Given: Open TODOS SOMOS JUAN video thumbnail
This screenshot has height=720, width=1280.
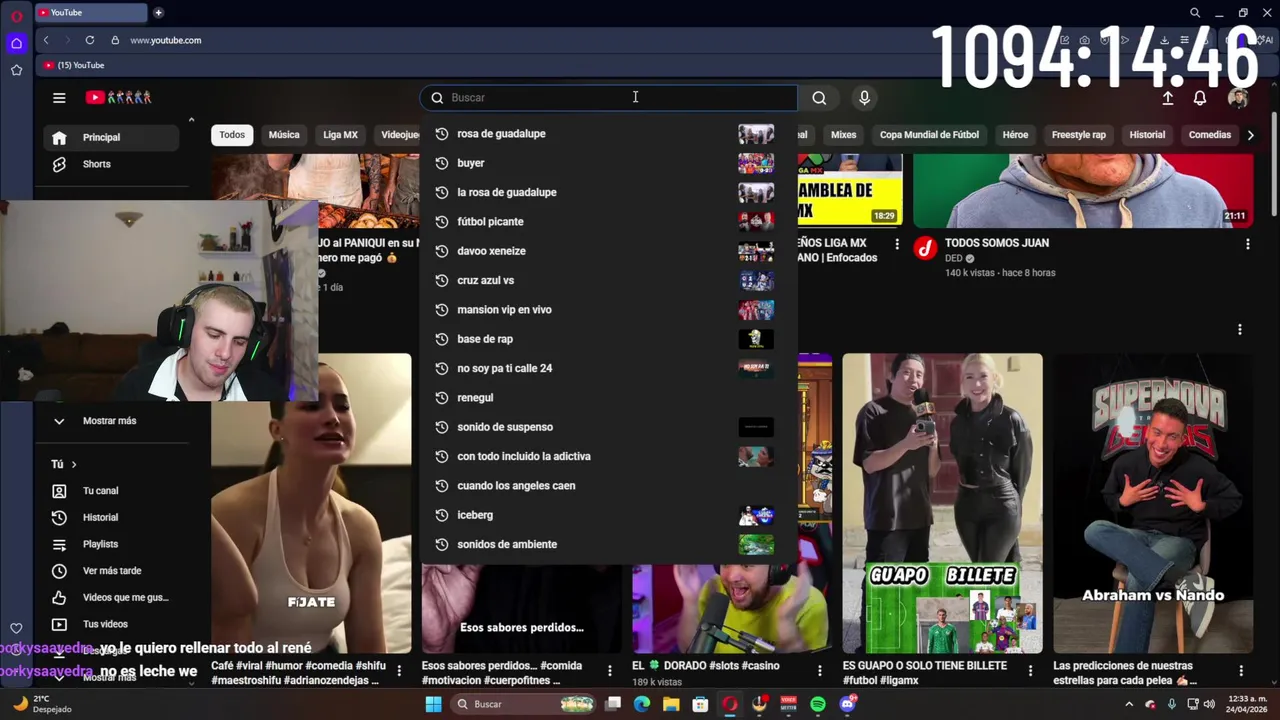Looking at the screenshot, I should [1083, 191].
